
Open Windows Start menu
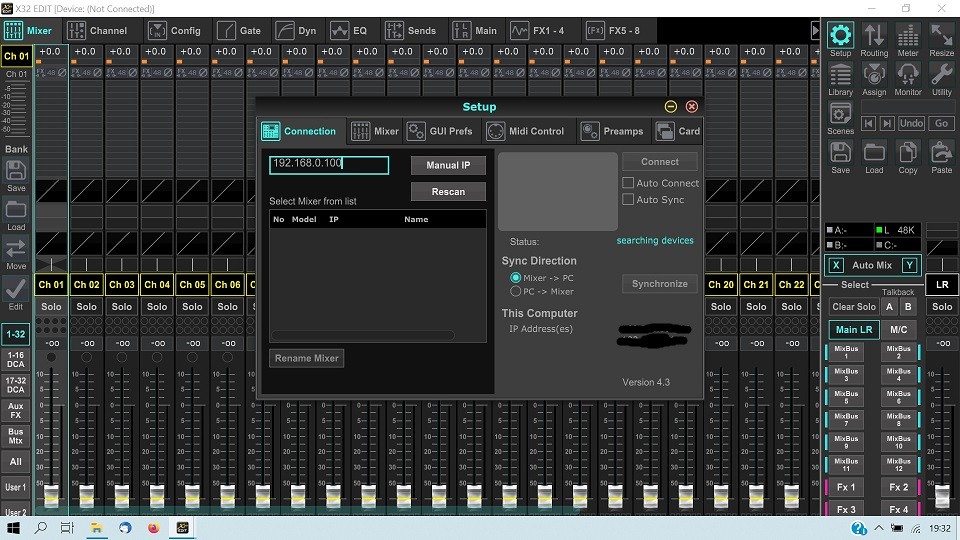point(13,528)
